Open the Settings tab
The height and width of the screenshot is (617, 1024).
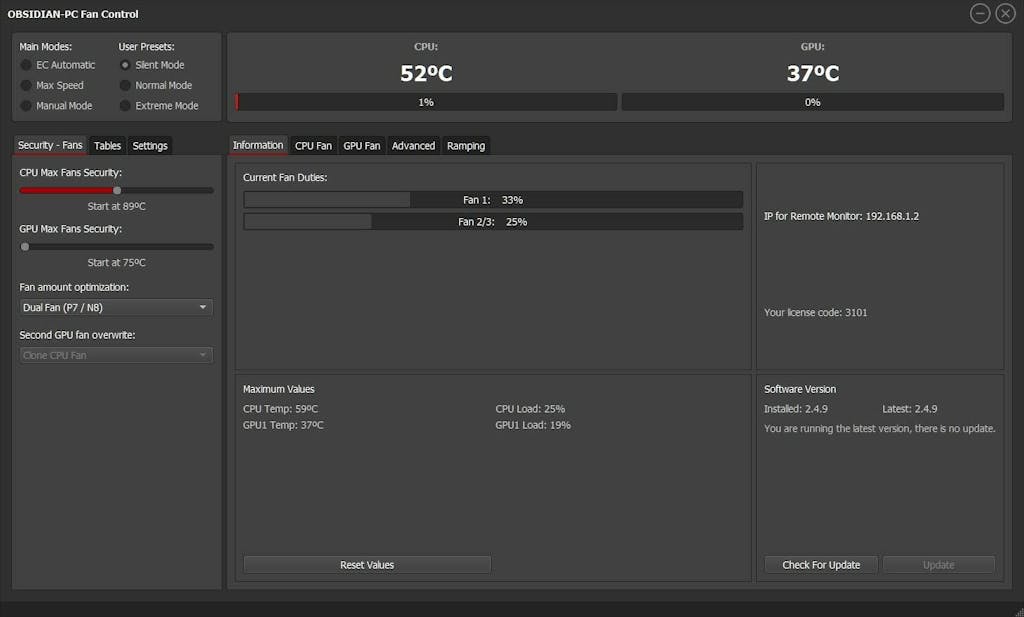click(x=150, y=146)
